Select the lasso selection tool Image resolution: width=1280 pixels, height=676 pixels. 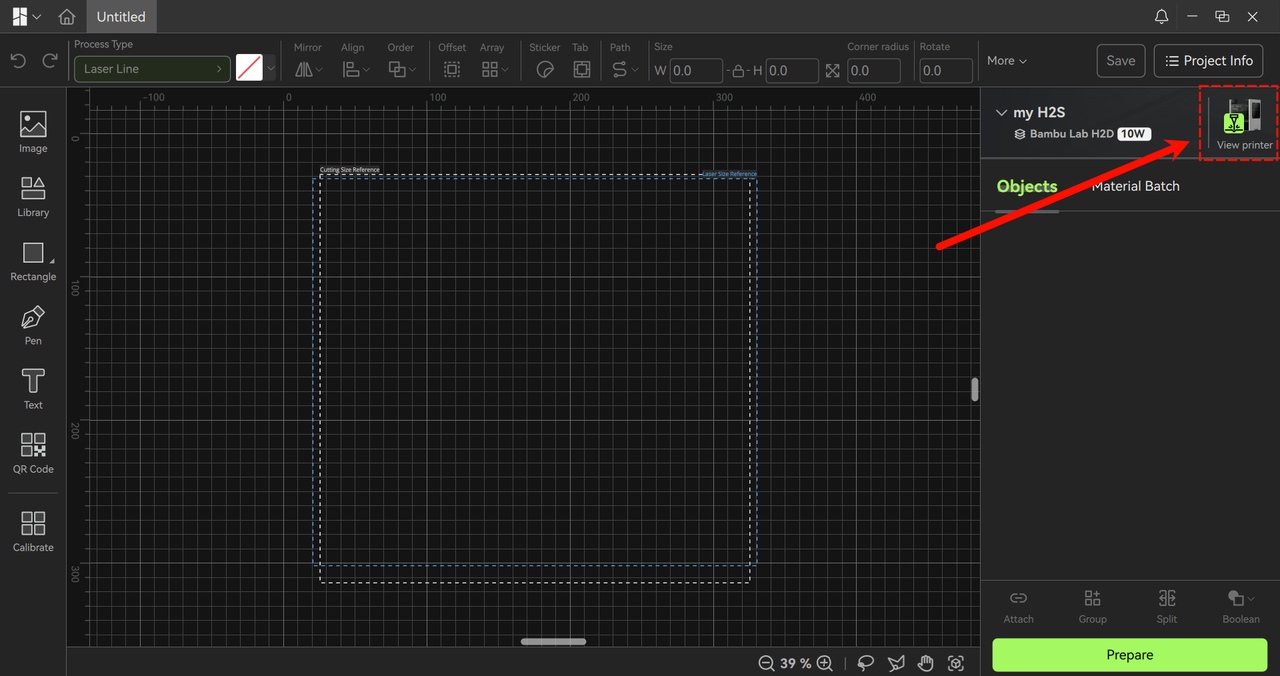click(x=866, y=663)
